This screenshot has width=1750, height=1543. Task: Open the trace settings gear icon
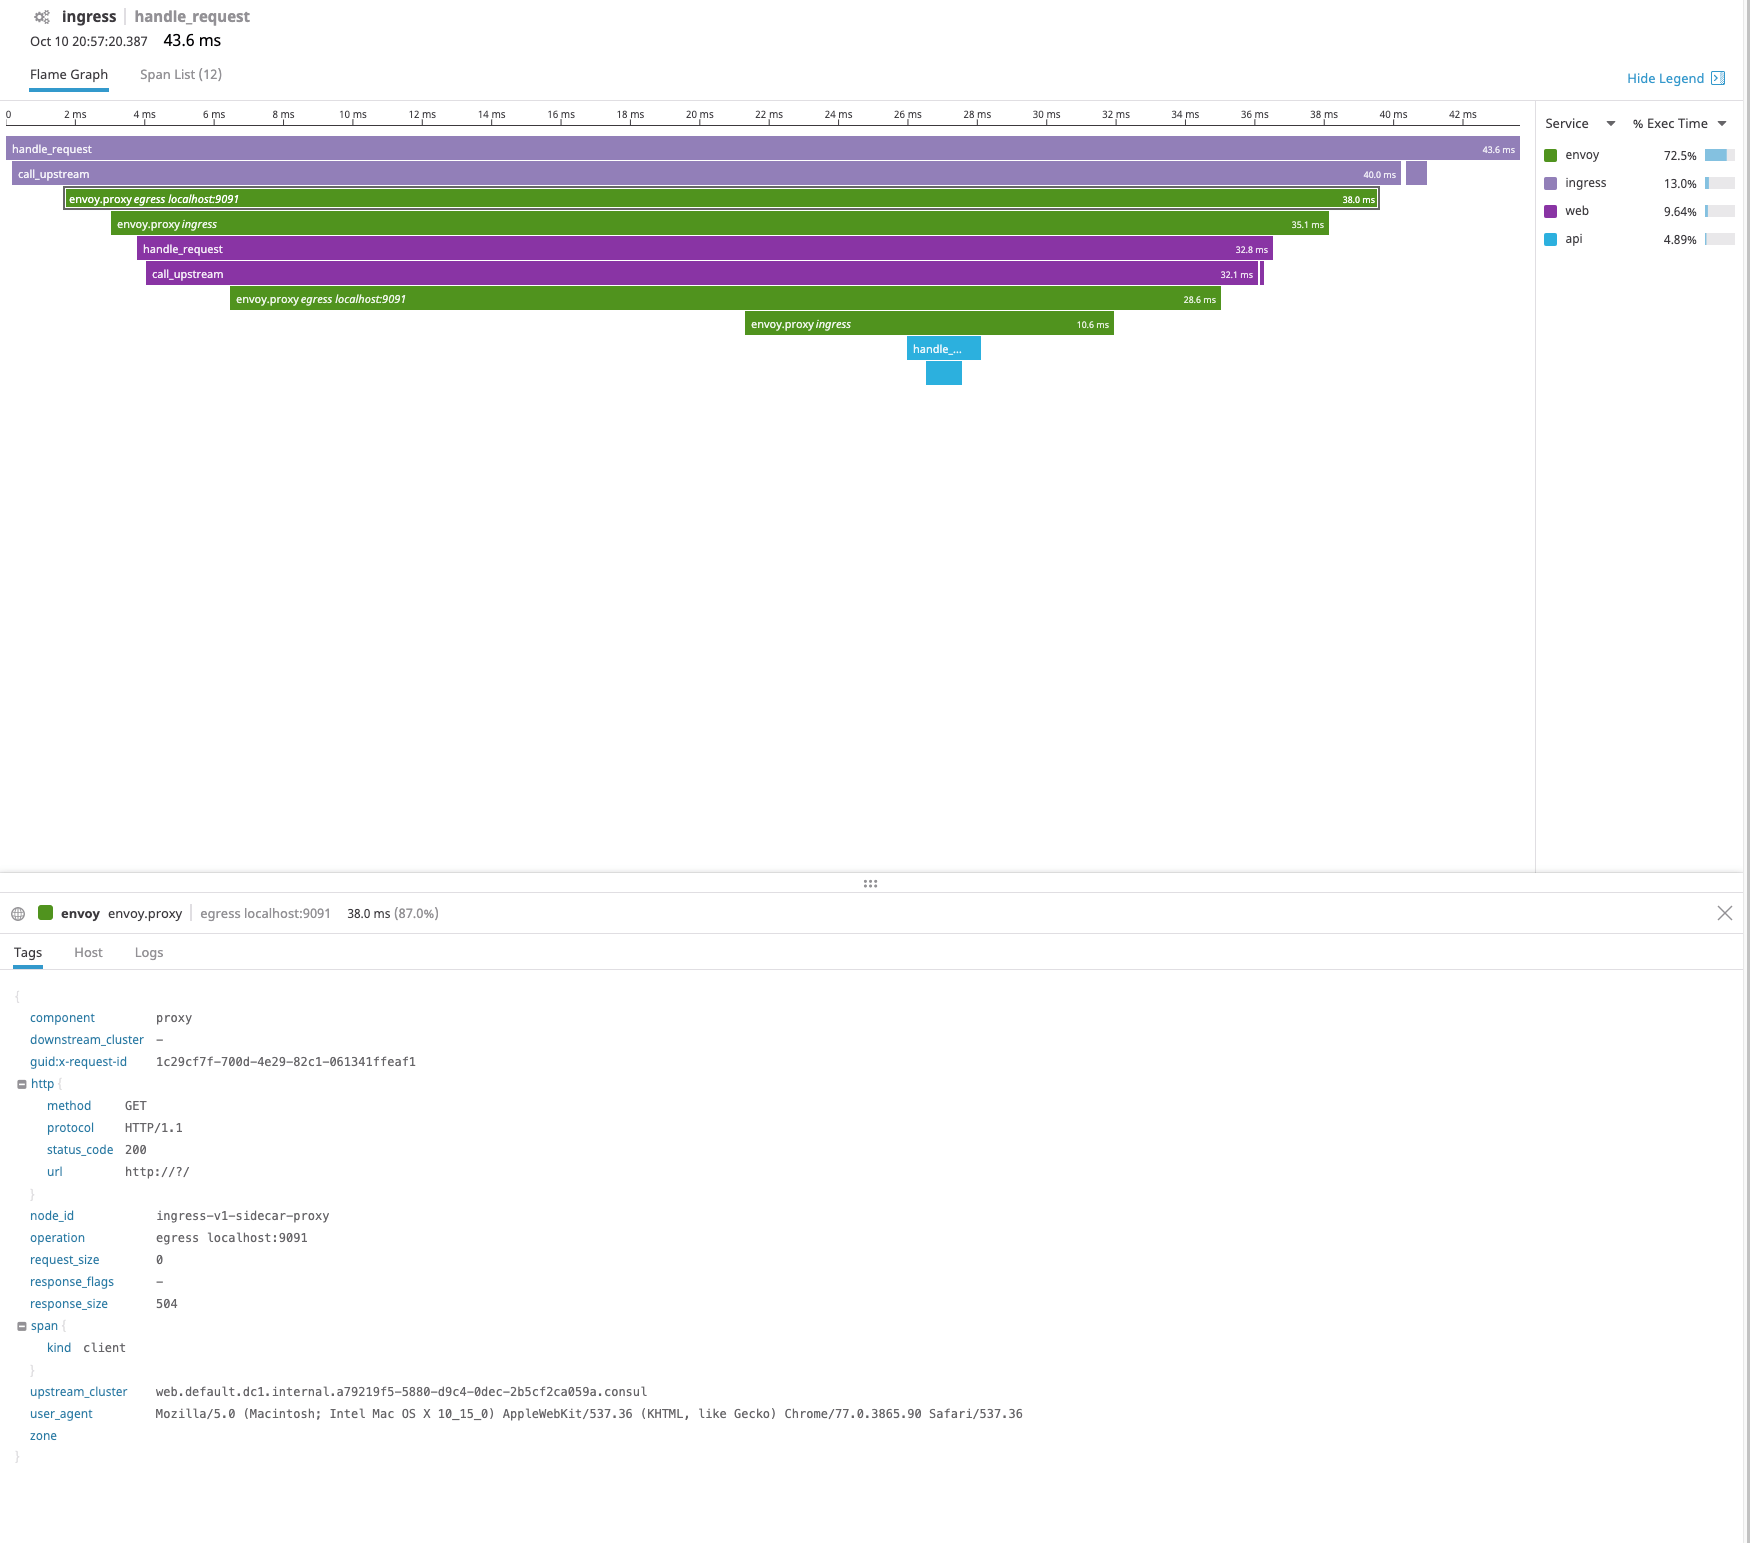(40, 16)
